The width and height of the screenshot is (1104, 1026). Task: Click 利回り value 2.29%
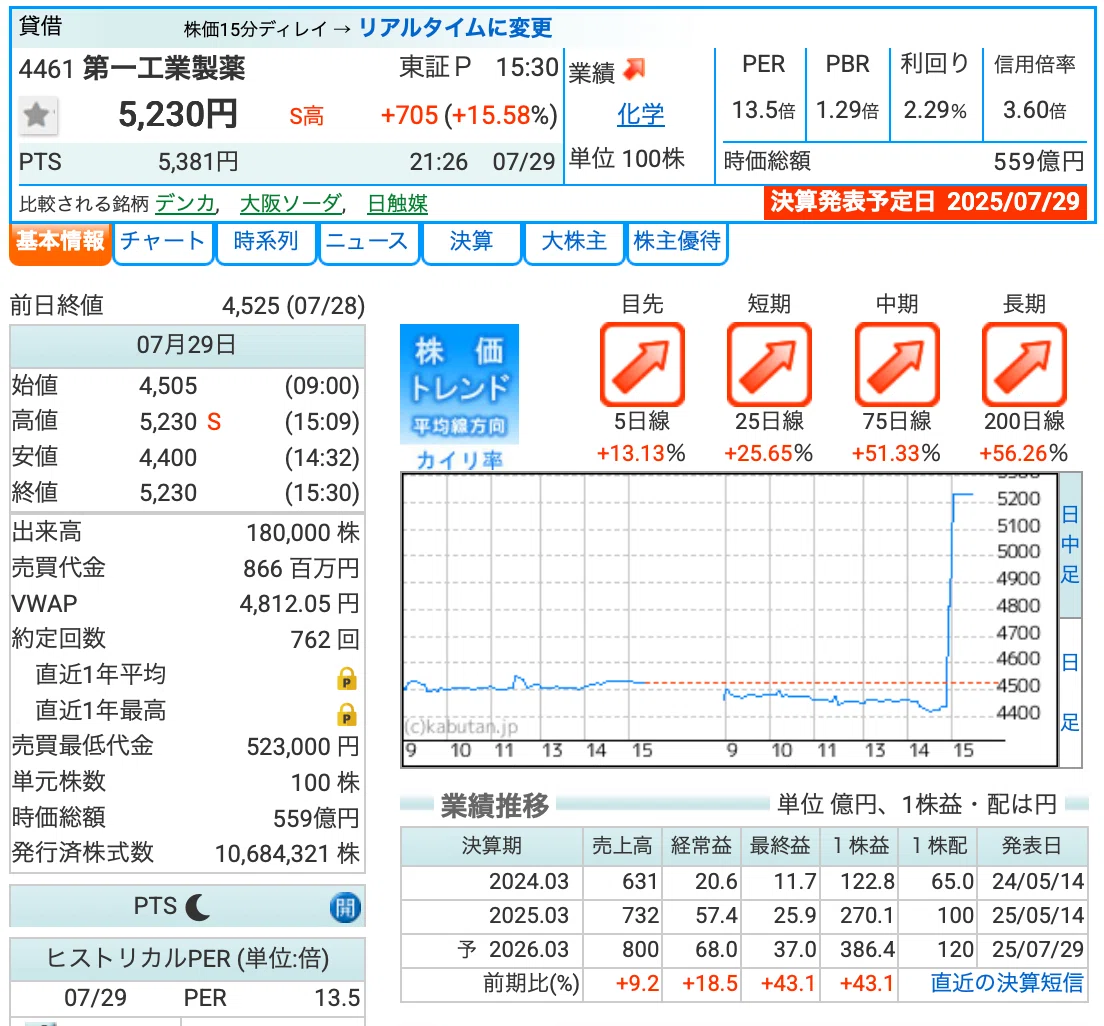click(x=935, y=110)
